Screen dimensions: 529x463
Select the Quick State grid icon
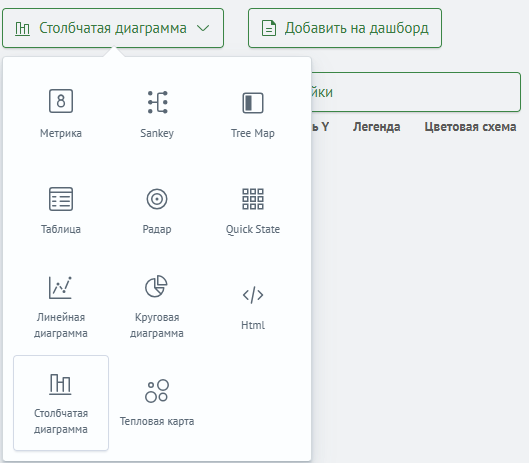(253, 199)
